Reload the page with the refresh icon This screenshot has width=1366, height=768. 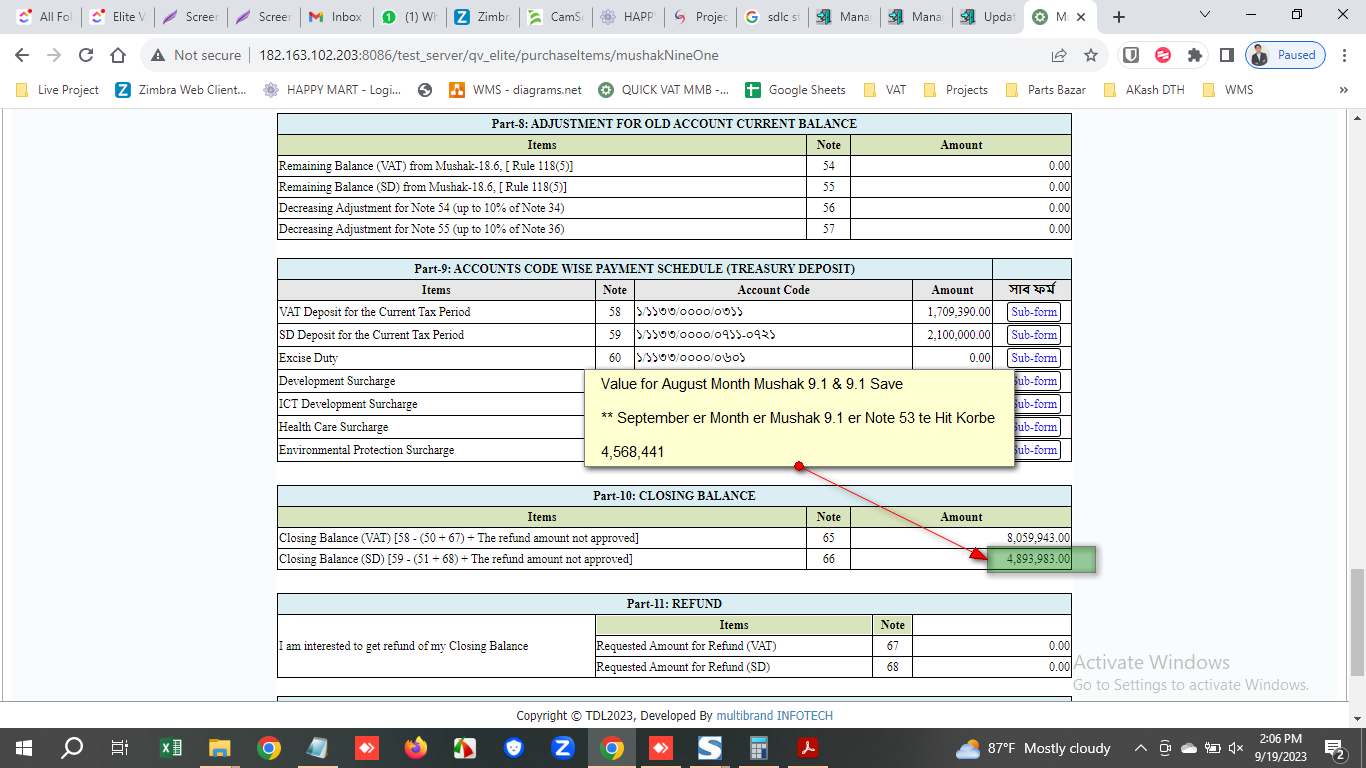(86, 55)
